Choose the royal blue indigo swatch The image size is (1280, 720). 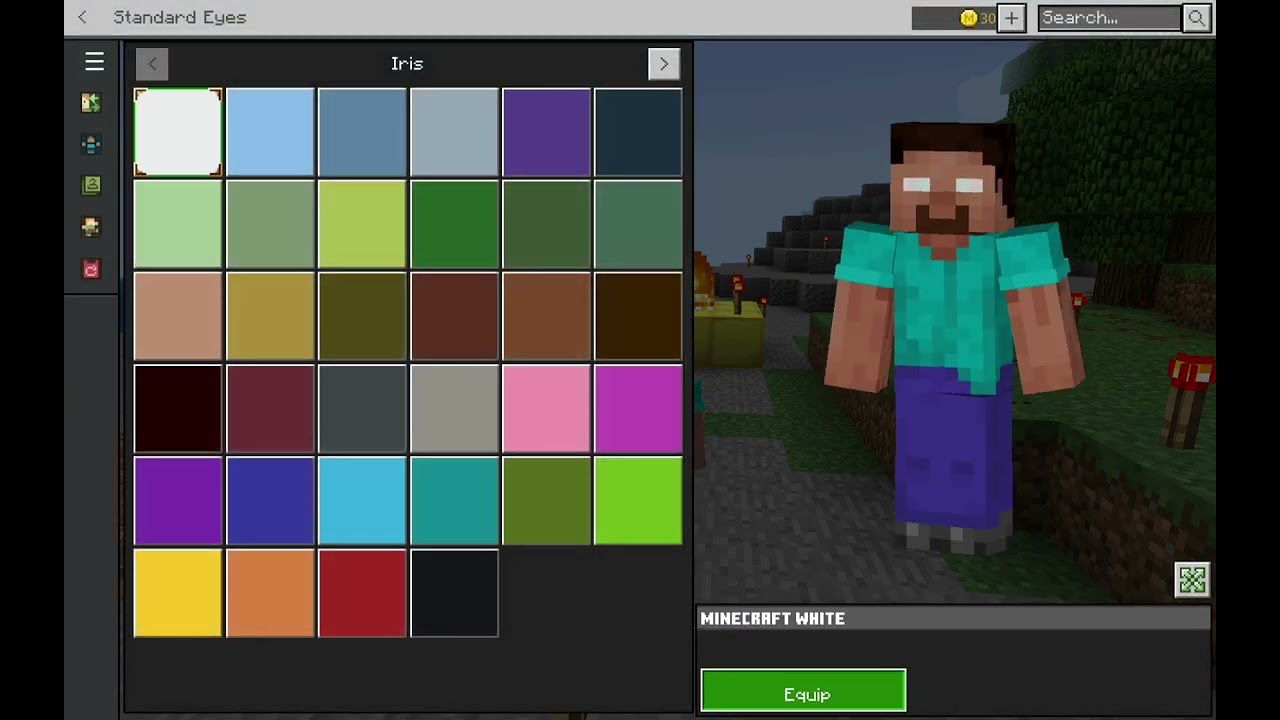pyautogui.click(x=270, y=500)
